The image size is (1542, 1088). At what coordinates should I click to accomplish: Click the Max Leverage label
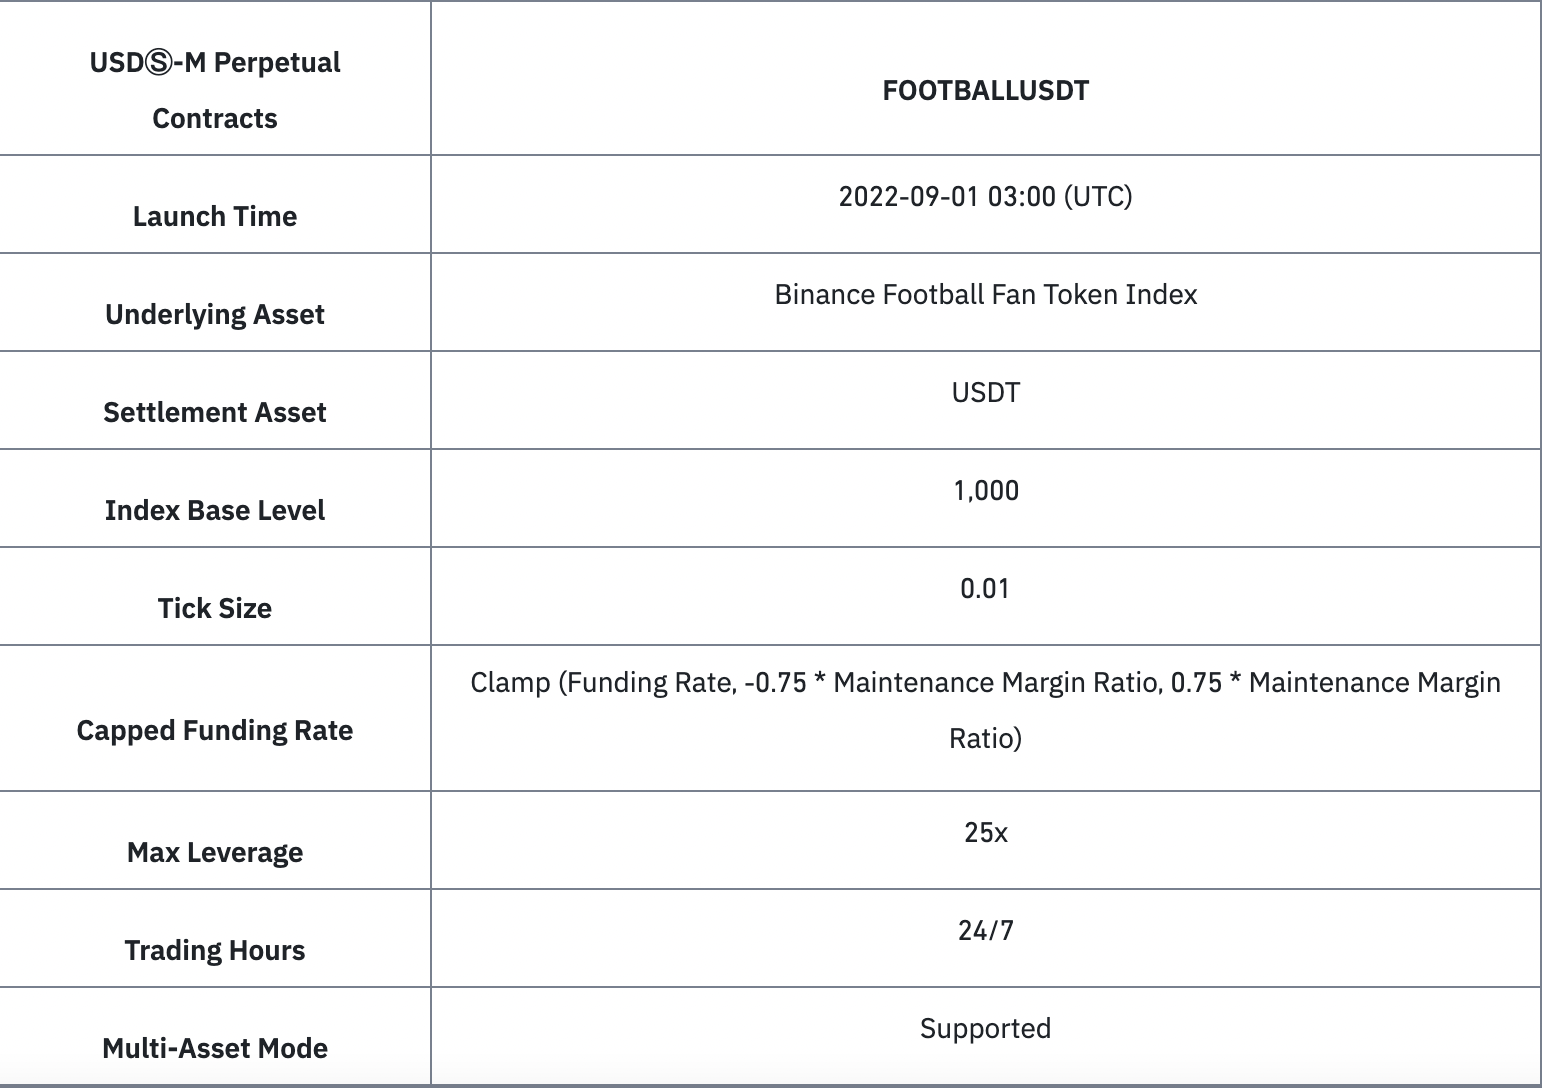[x=215, y=852]
